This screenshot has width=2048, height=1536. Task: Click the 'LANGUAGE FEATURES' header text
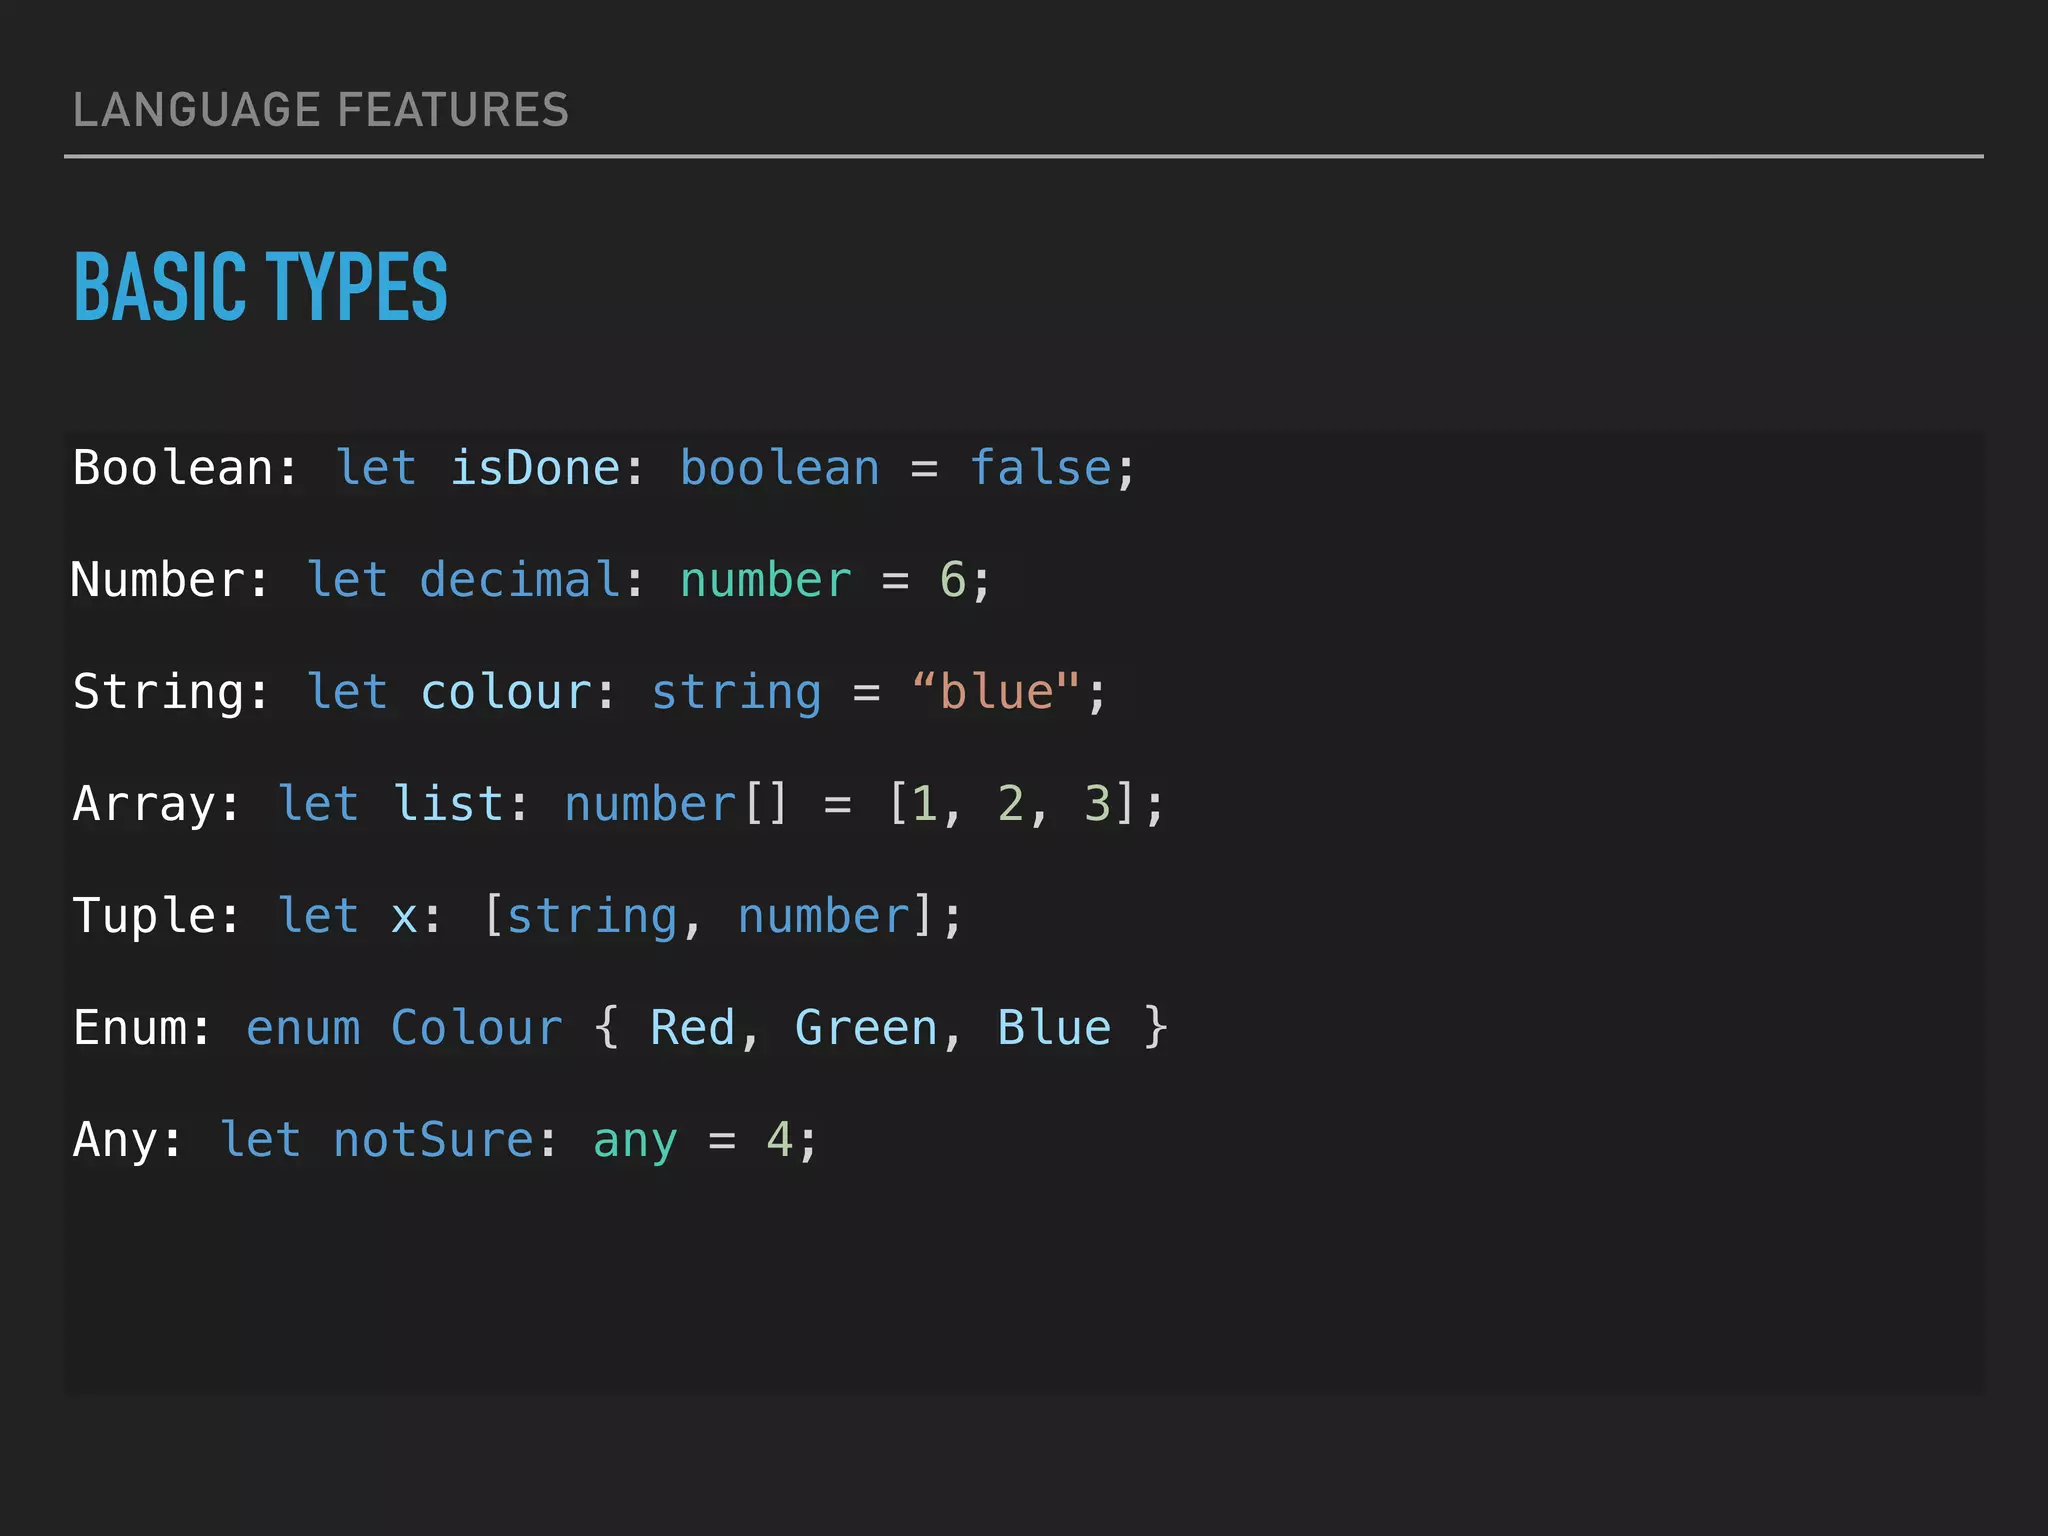point(321,110)
